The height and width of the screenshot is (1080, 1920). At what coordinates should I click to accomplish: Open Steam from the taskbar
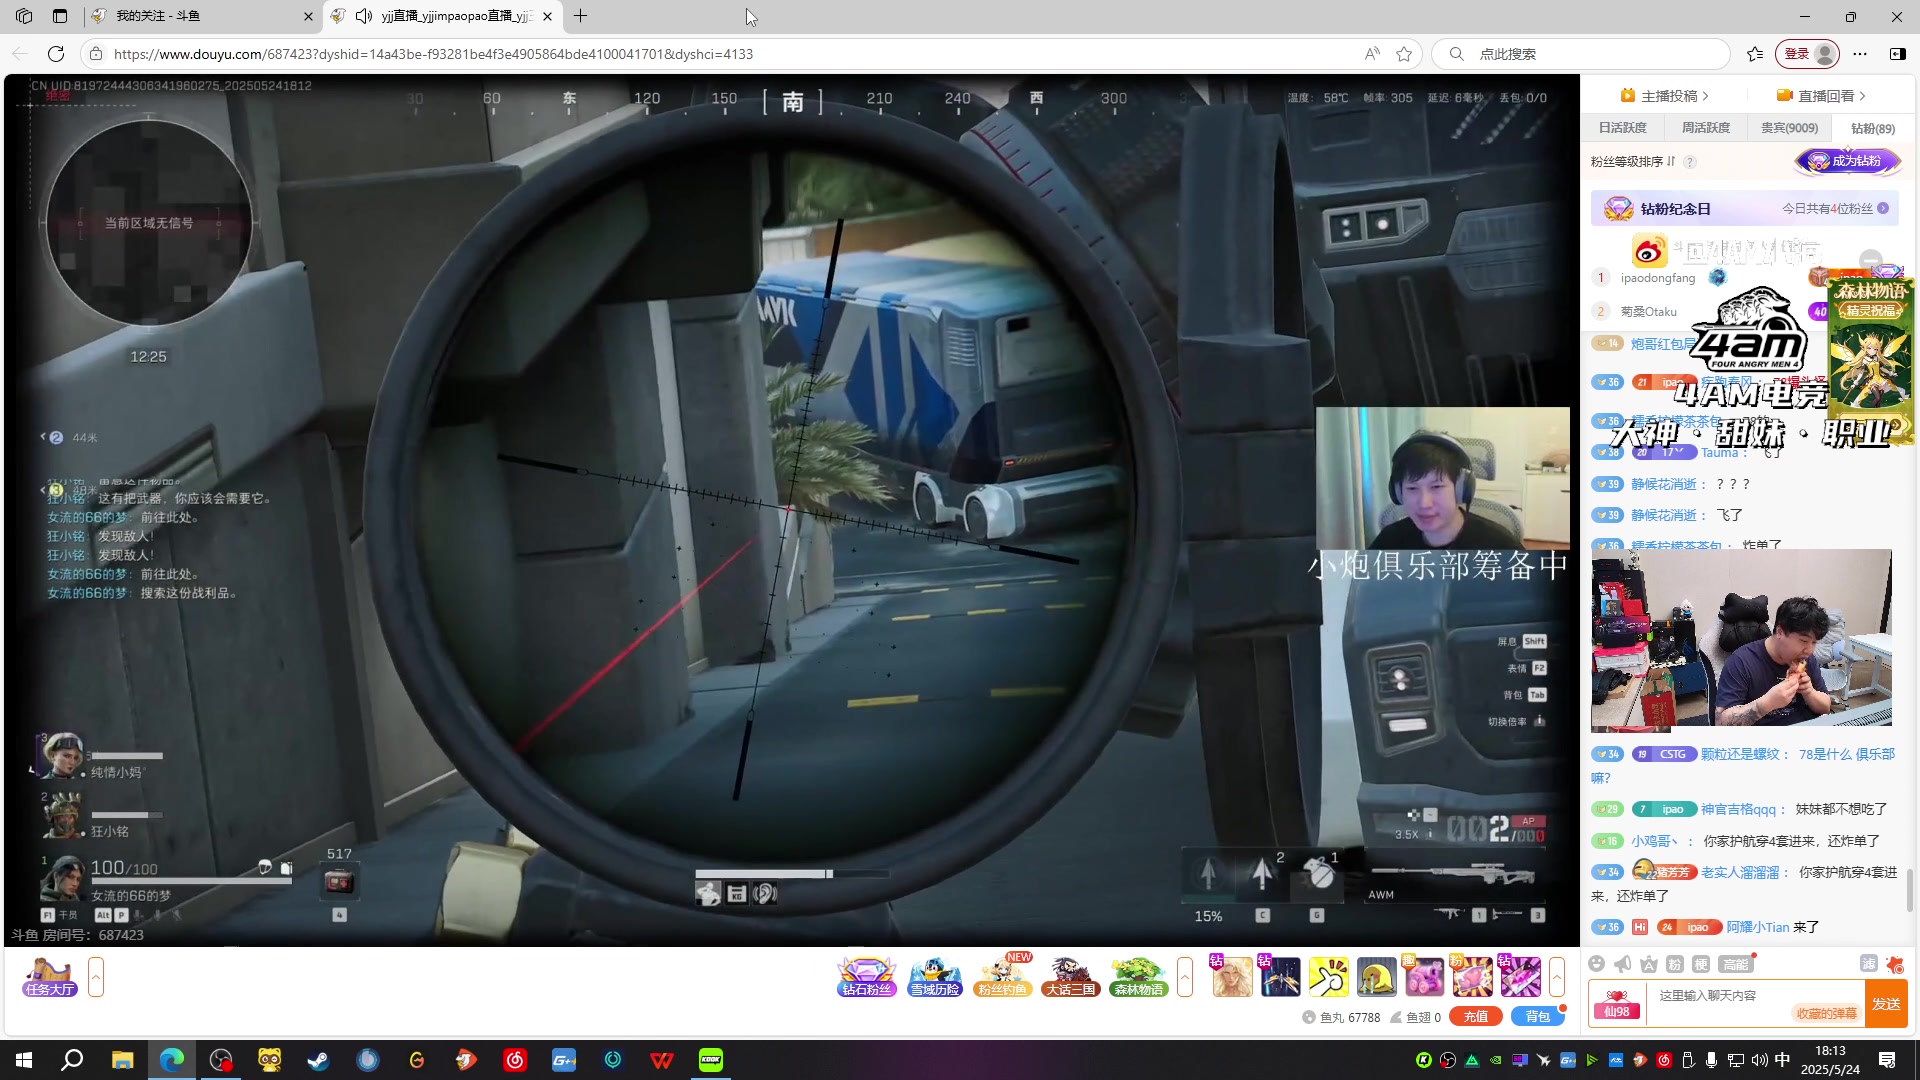318,1060
